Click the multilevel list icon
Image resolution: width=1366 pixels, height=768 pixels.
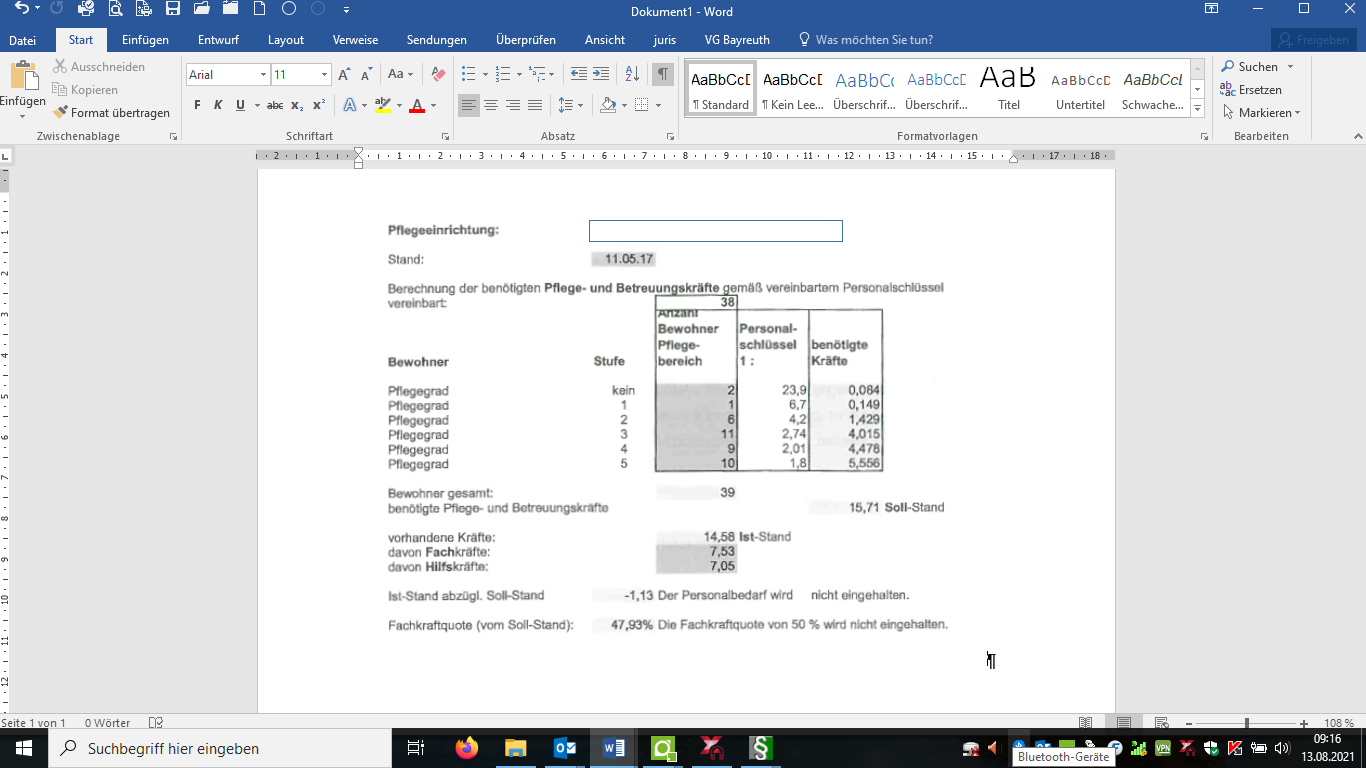click(537, 74)
